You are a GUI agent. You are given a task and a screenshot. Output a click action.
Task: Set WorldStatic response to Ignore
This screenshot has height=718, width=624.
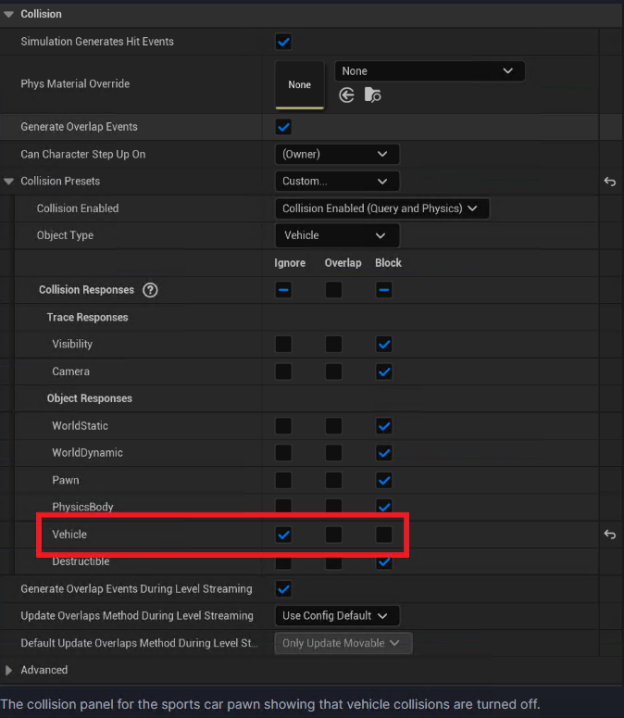click(x=283, y=426)
